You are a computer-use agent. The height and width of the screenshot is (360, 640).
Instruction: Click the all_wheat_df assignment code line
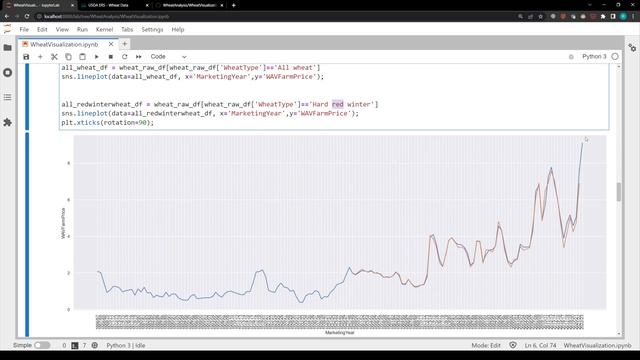click(x=191, y=68)
